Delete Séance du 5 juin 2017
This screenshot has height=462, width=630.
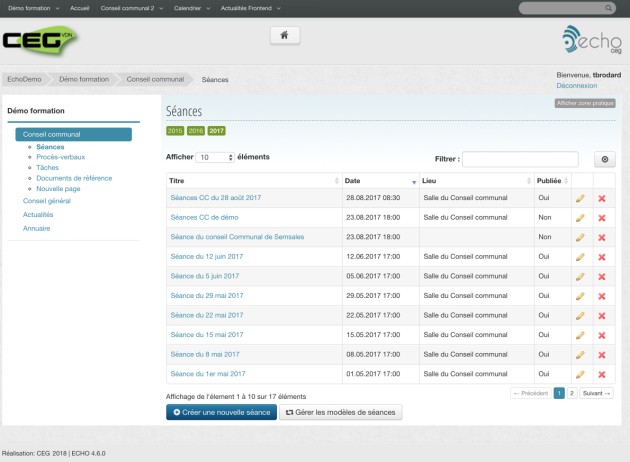[601, 276]
